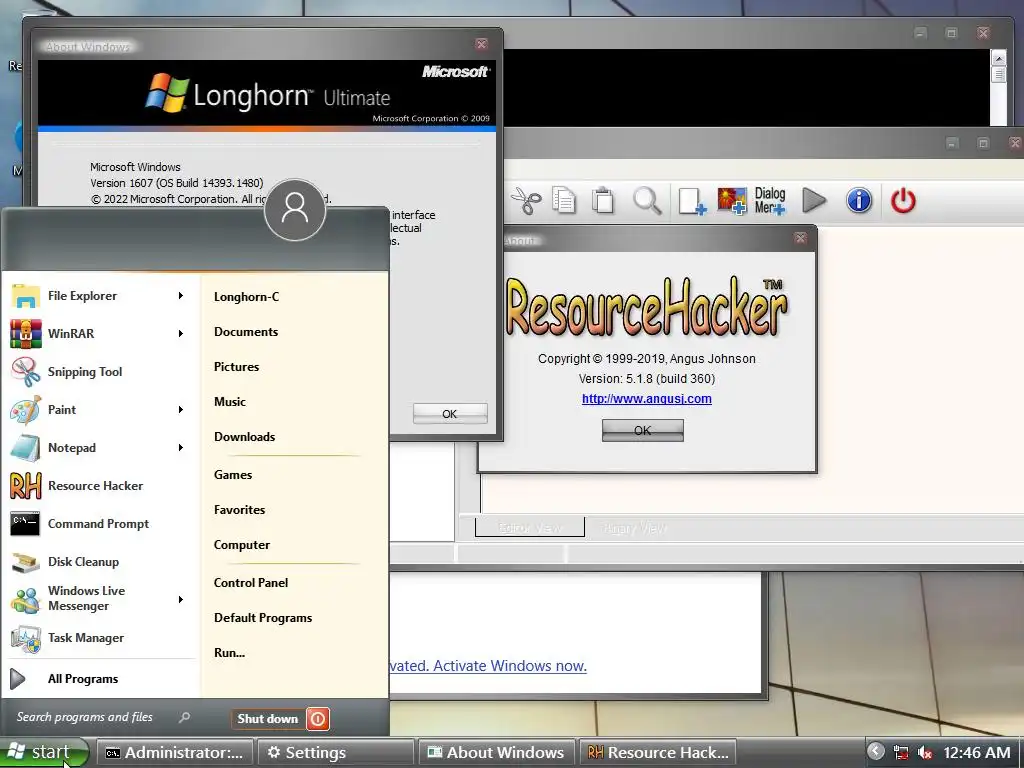The image size is (1024, 768).
Task: Open Windows Live Messenger from start menu
Action: point(98,599)
